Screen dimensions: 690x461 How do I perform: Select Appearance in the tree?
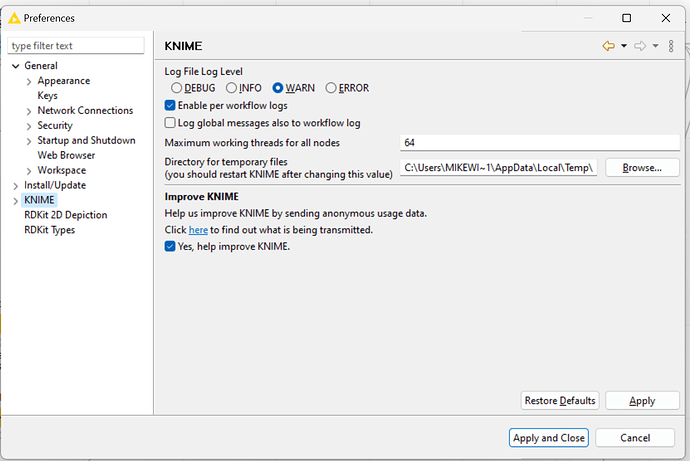pos(64,81)
